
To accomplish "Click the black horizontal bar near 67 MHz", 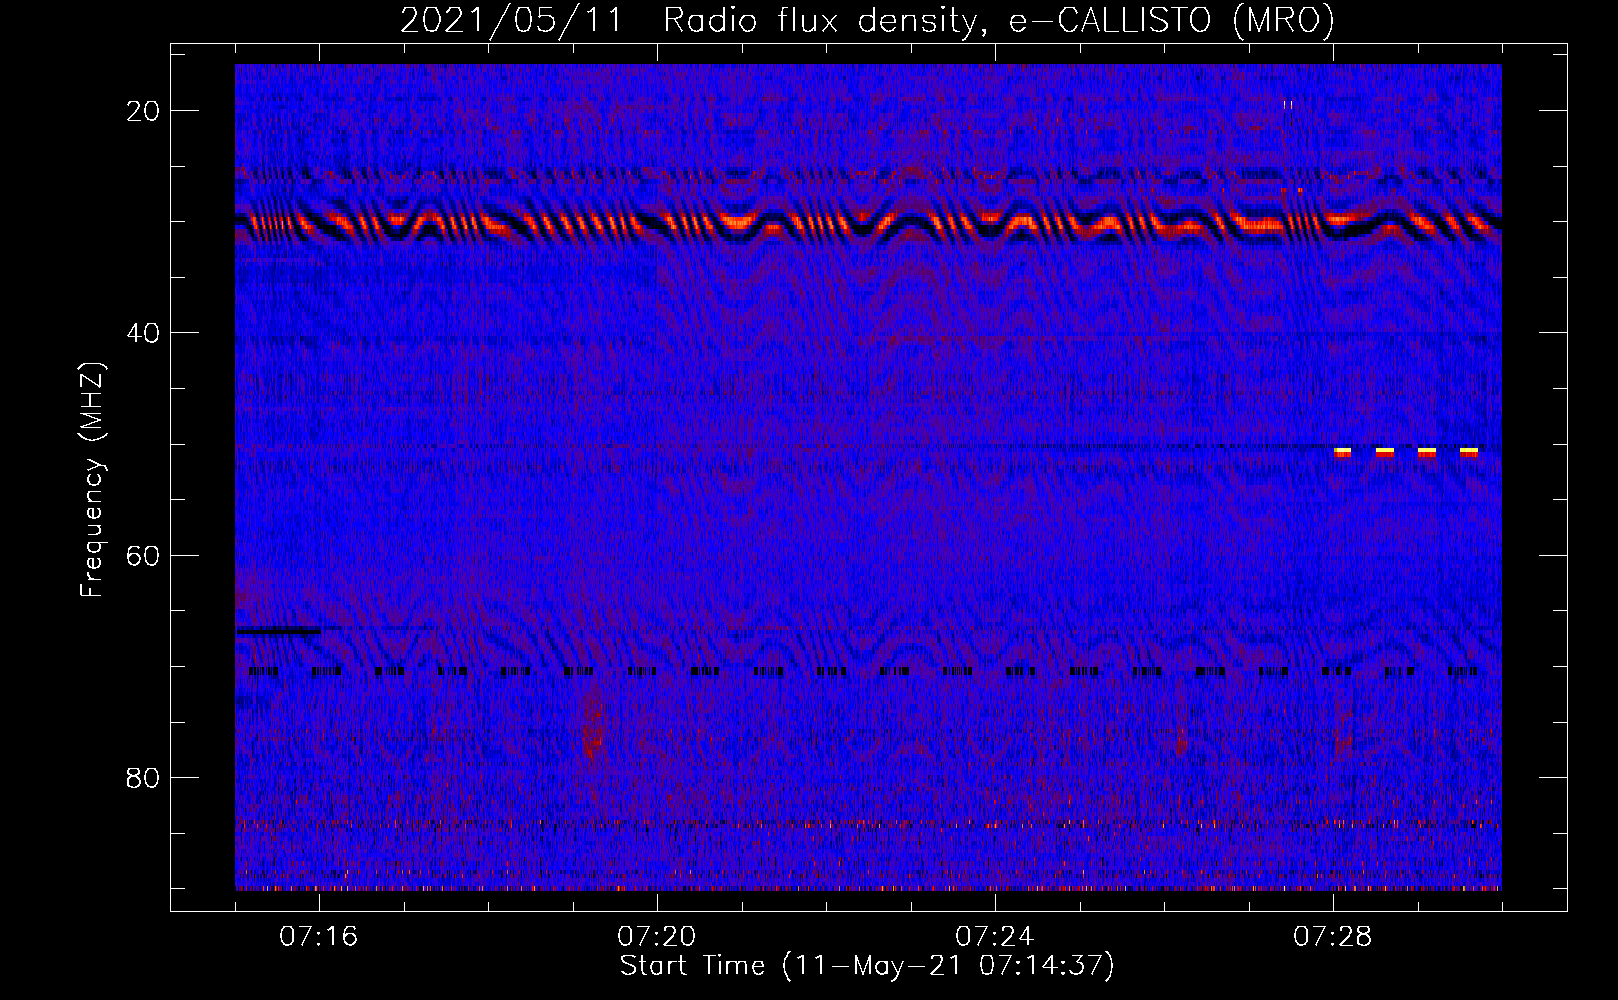I will (x=278, y=631).
